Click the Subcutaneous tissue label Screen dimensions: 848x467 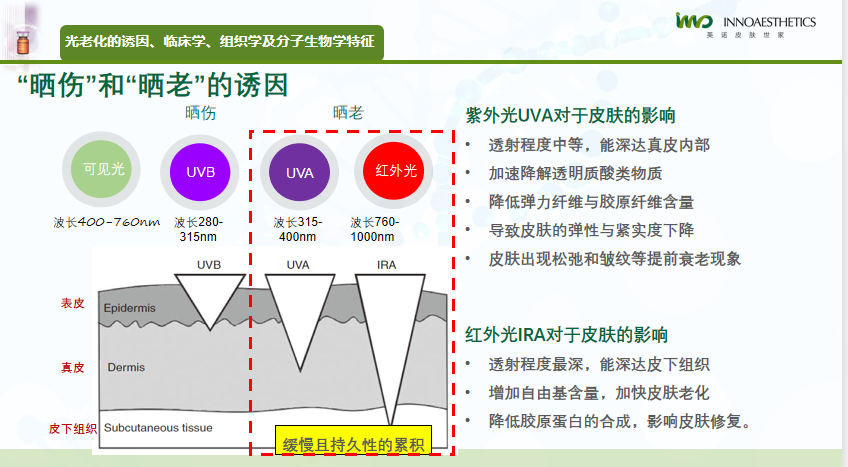point(158,428)
